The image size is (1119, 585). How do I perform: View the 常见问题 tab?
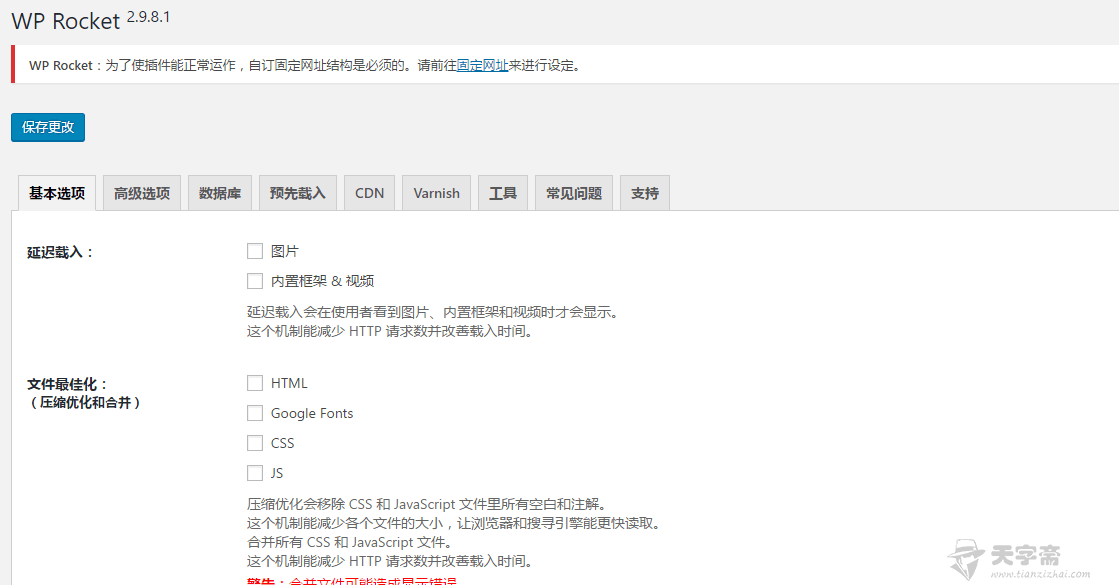(574, 193)
